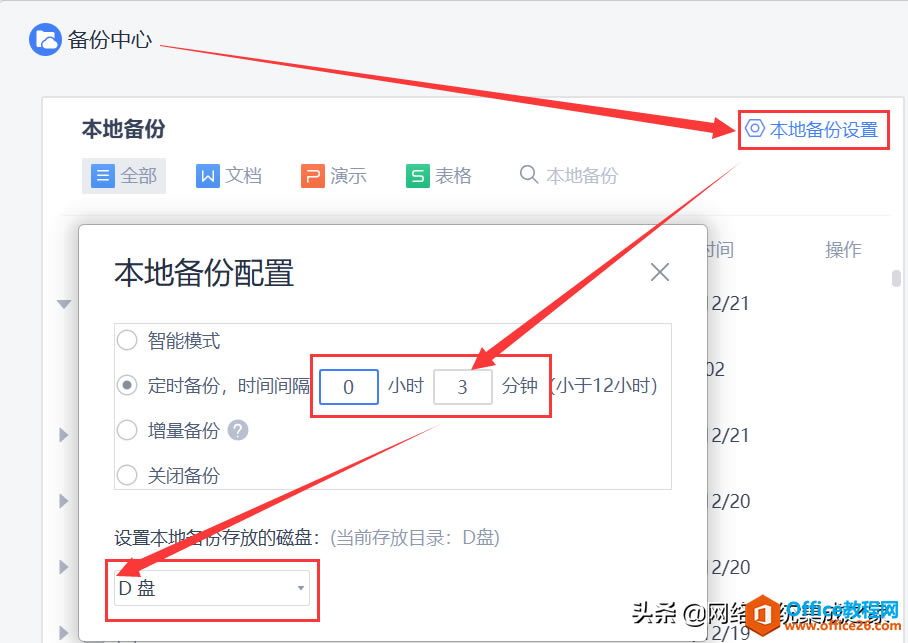Click the minutes interval input box

(x=463, y=386)
